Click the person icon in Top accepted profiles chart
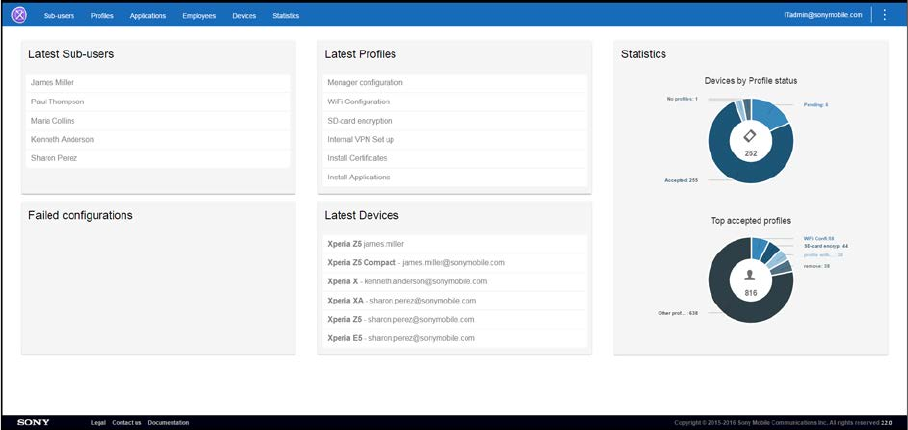Viewport: 908px width, 430px height. (x=750, y=276)
